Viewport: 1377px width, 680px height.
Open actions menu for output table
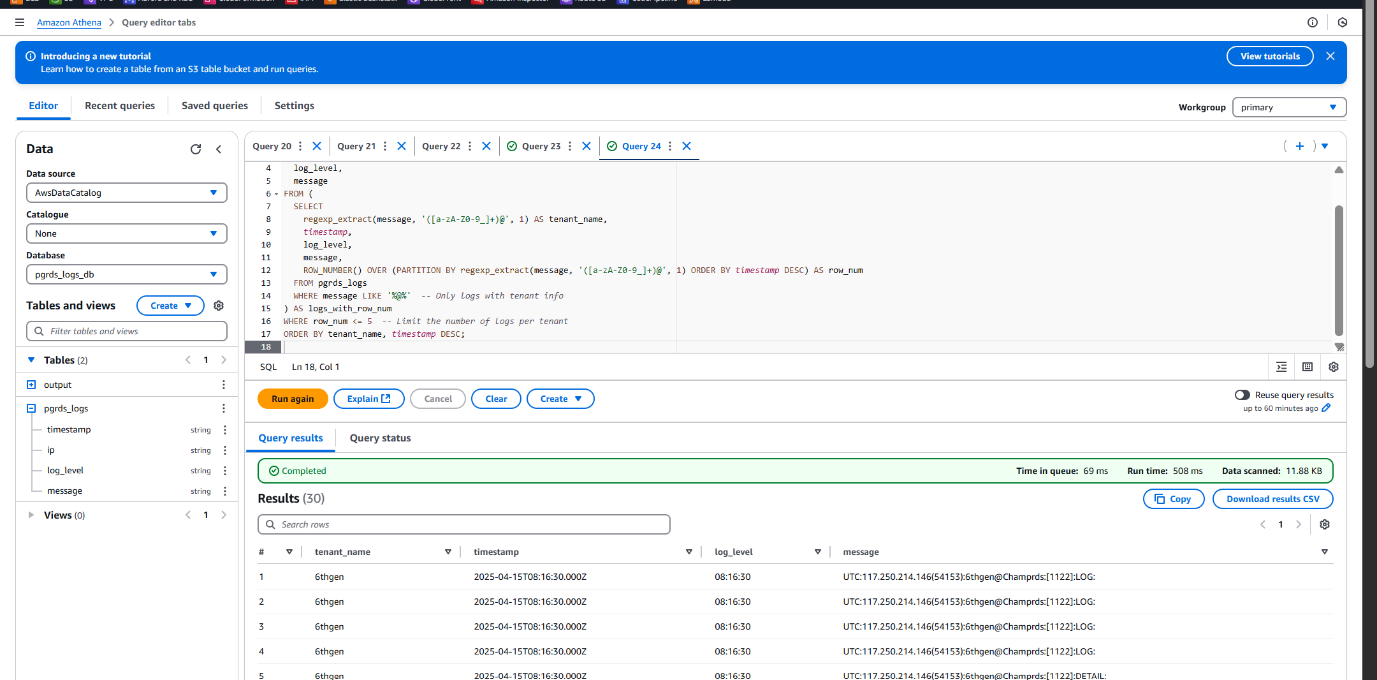click(224, 385)
